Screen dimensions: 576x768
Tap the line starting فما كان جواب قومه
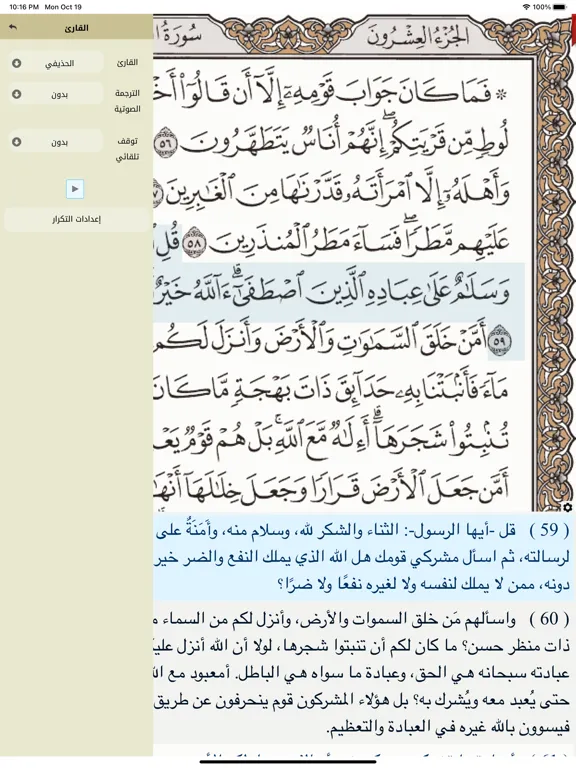tap(332, 93)
